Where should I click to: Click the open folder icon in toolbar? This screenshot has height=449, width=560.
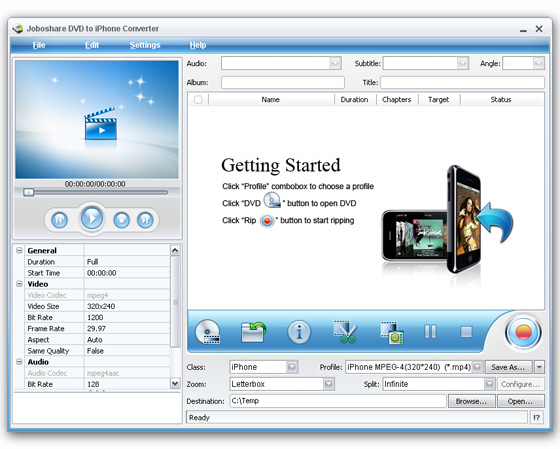tap(253, 332)
